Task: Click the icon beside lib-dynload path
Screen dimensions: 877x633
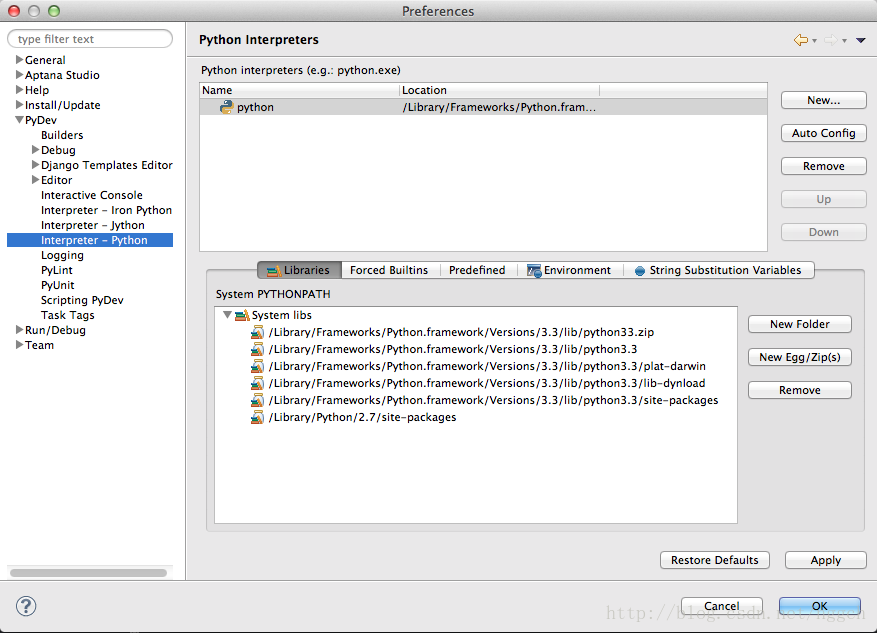Action: (257, 384)
